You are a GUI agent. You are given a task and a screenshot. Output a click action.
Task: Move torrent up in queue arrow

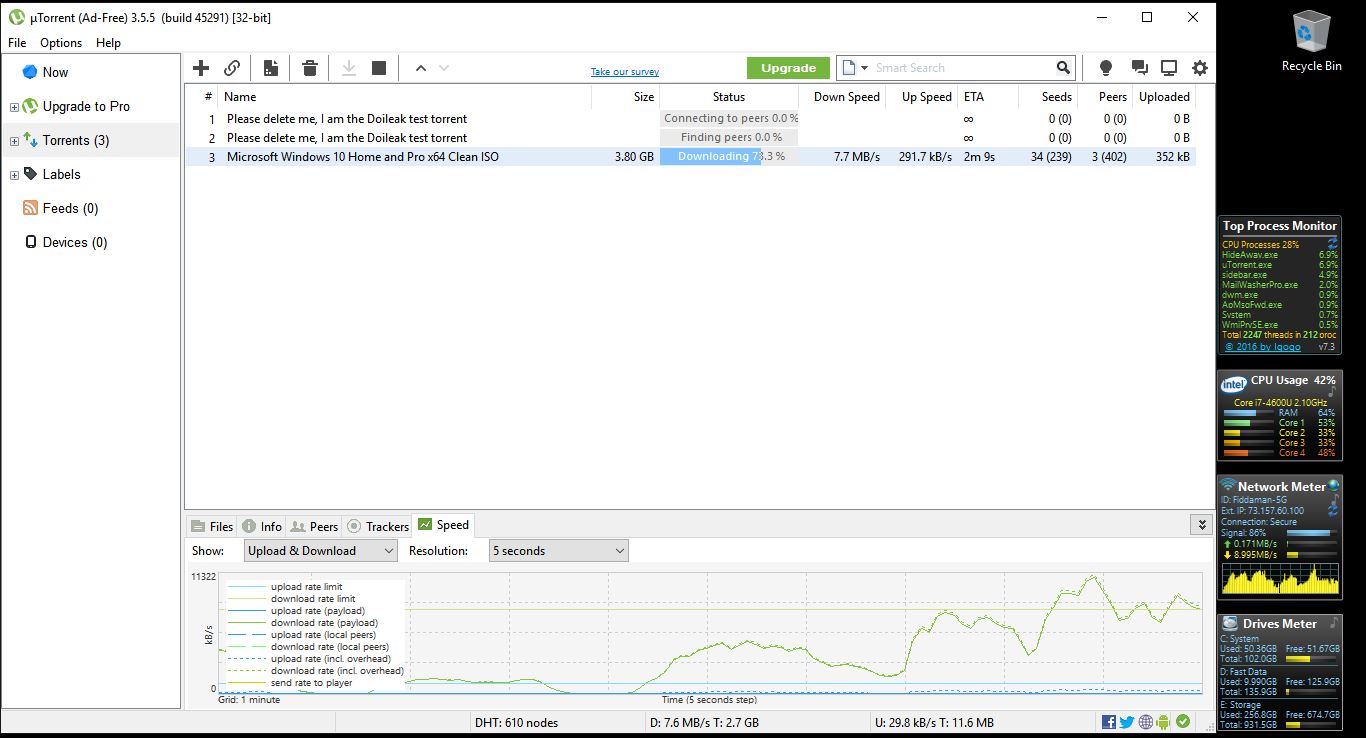click(x=421, y=68)
